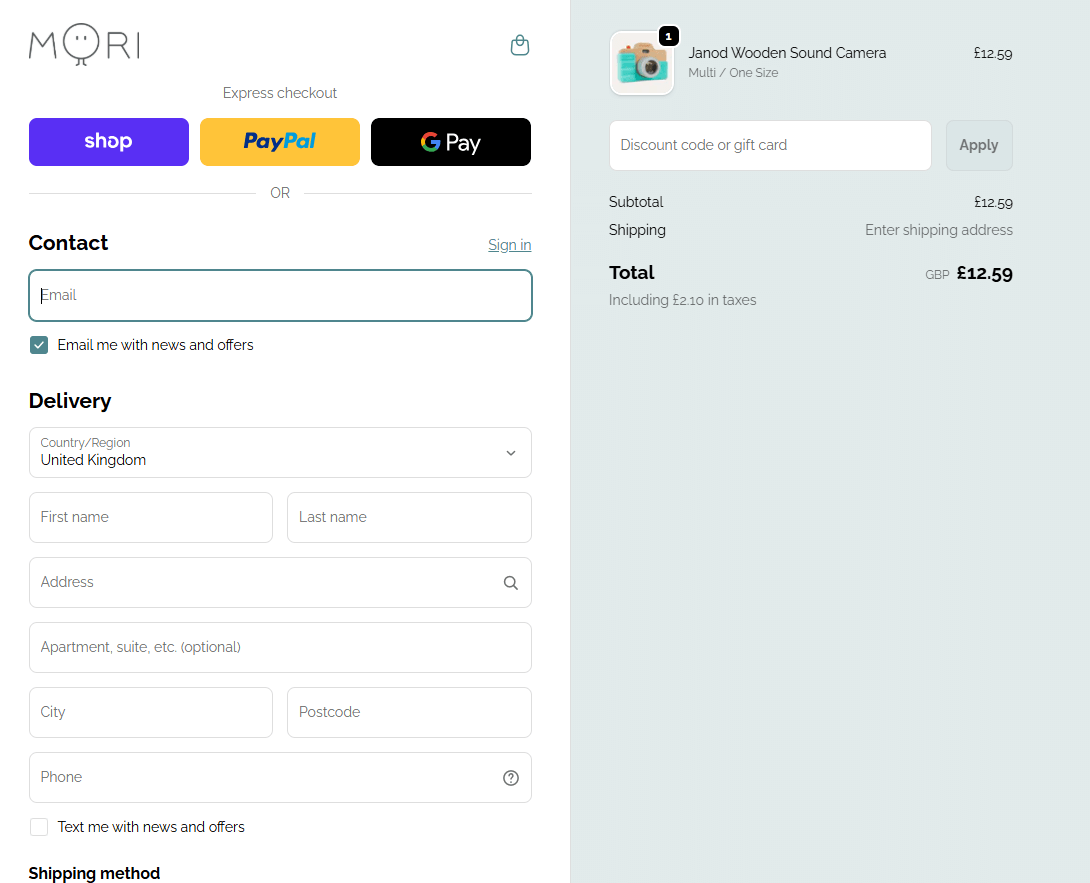1090x883 pixels.
Task: Open the shopping bag cart icon
Action: click(x=519, y=45)
